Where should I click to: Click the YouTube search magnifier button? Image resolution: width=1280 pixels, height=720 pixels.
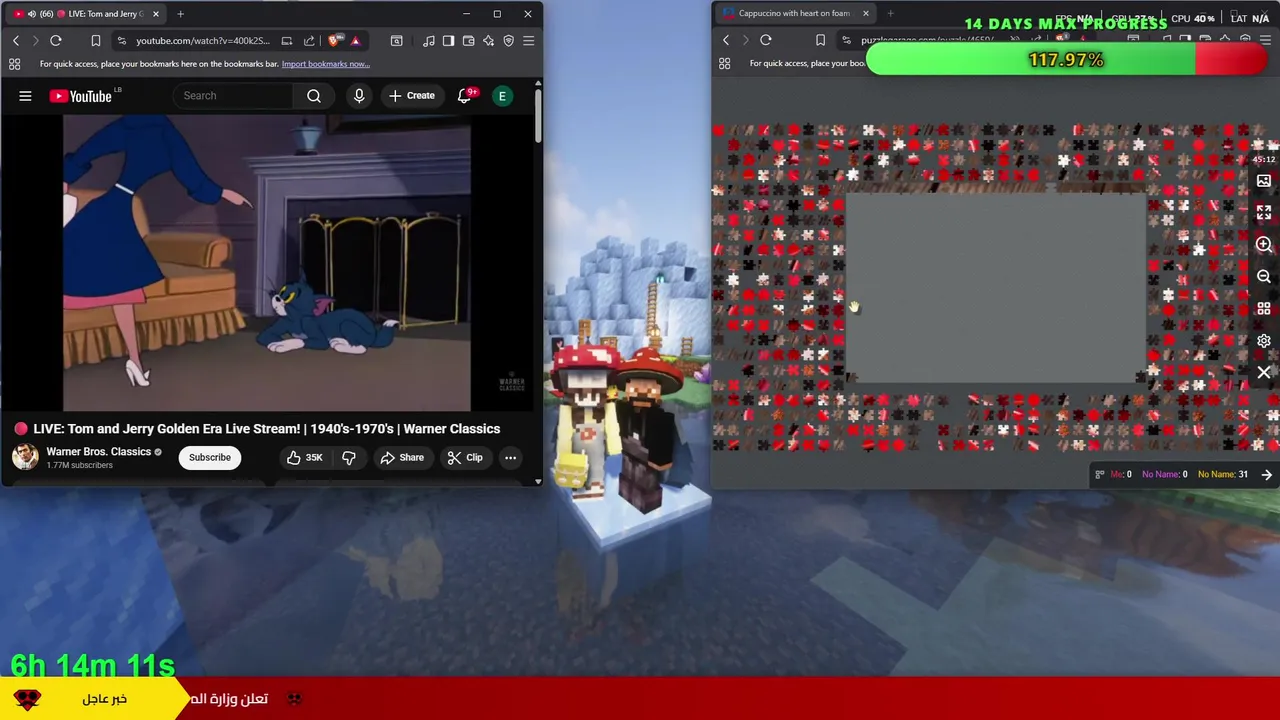314,96
